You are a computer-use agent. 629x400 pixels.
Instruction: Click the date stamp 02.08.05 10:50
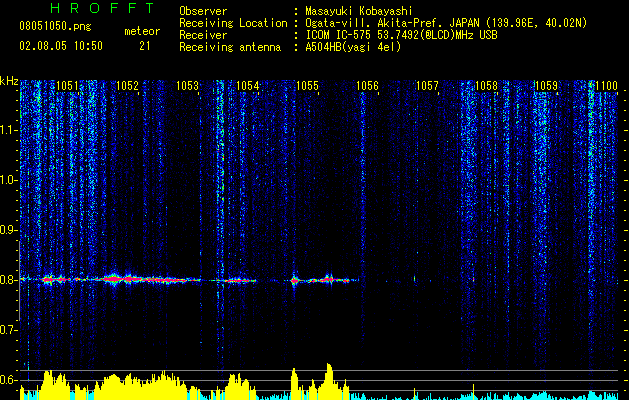61,46
